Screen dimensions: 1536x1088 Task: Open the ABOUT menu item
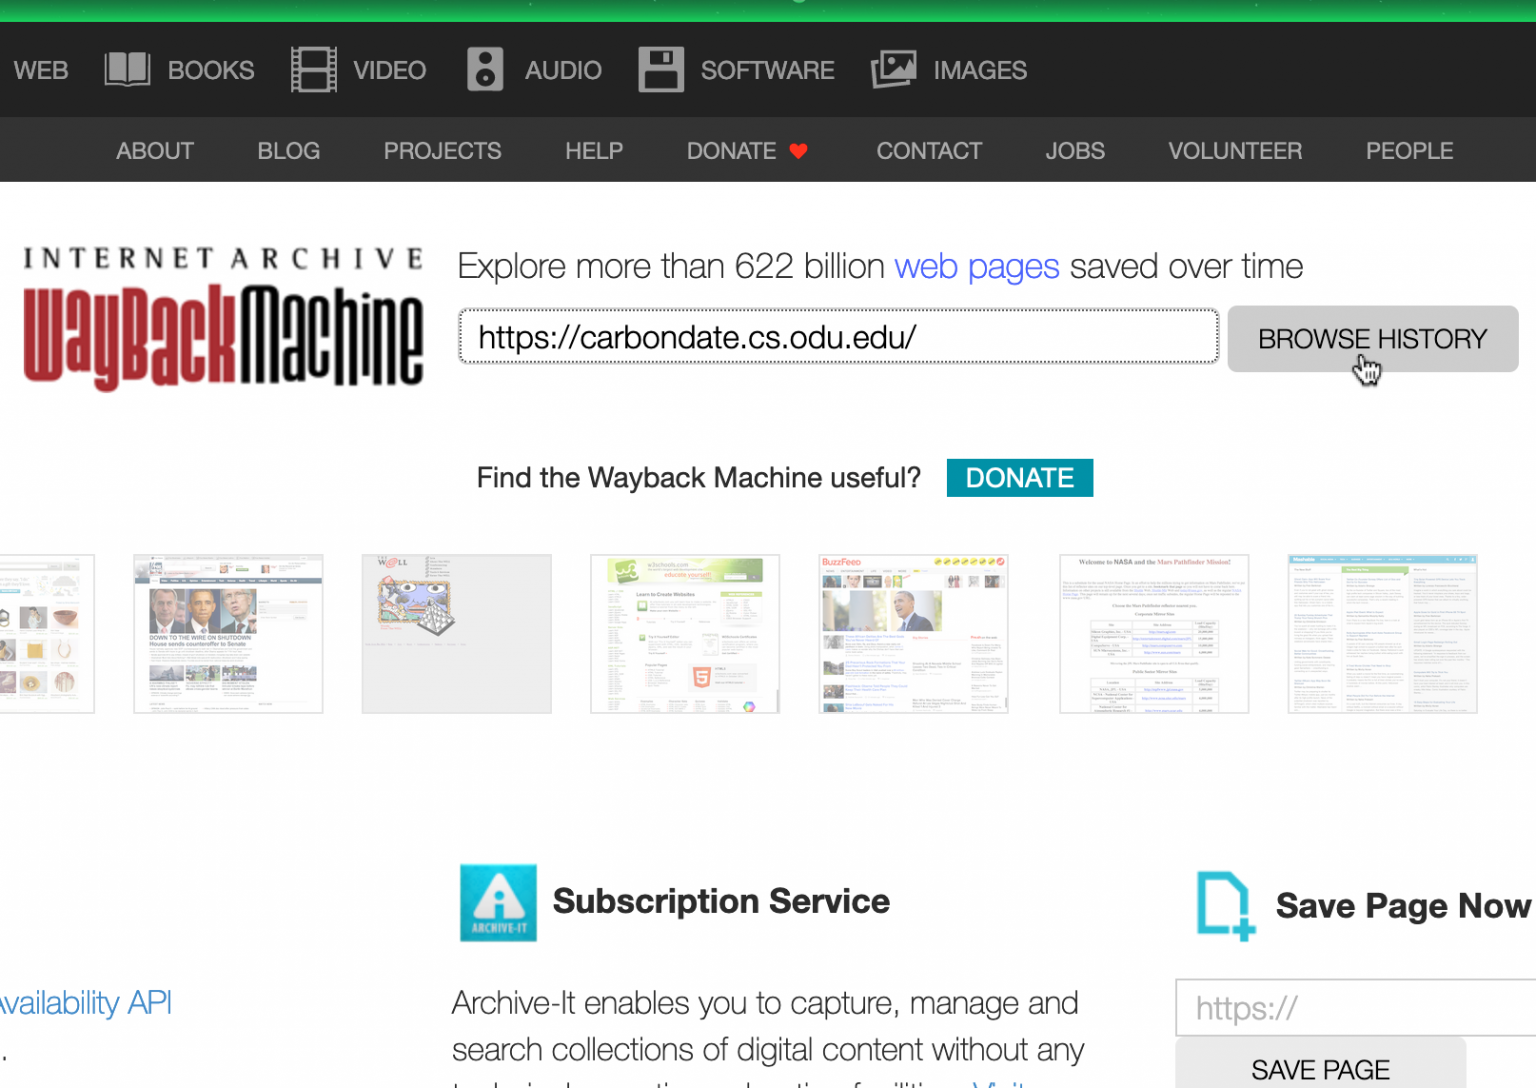coord(155,150)
